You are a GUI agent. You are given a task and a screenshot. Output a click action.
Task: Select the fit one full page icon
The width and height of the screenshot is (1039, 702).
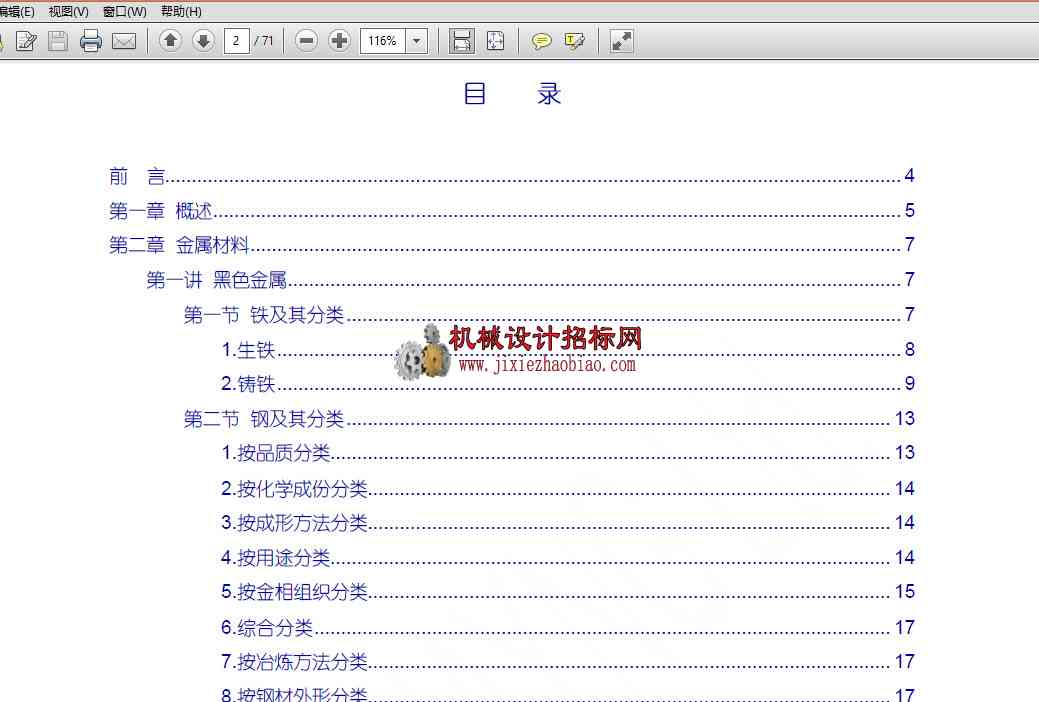495,41
